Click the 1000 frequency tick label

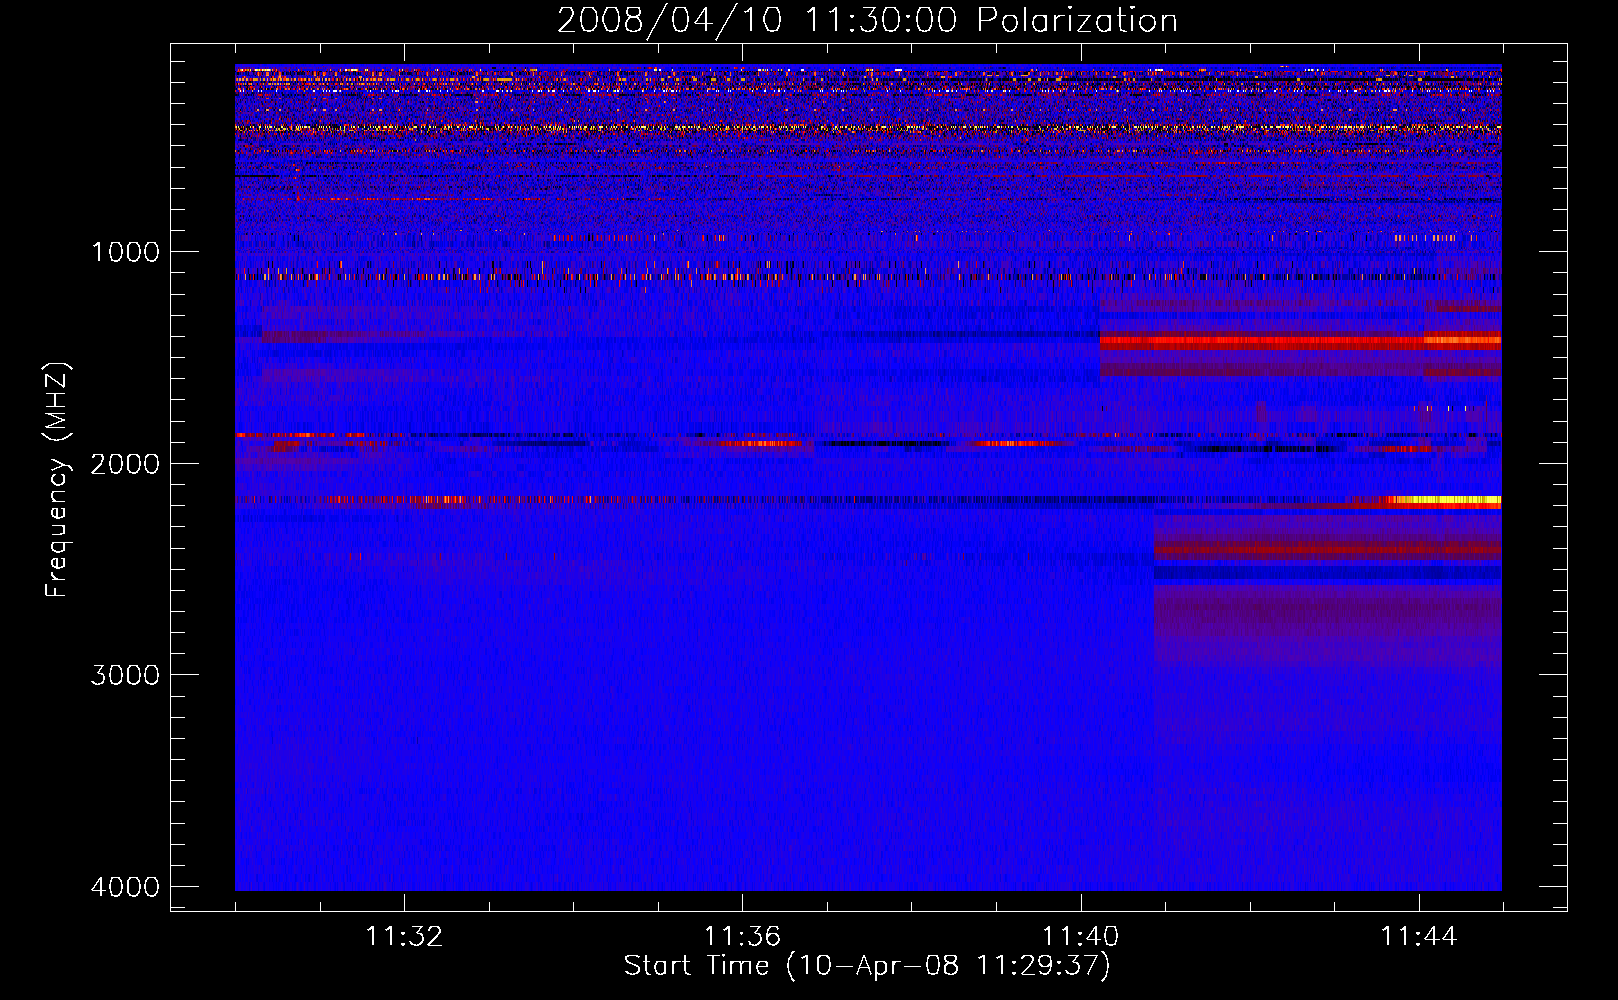(x=126, y=251)
